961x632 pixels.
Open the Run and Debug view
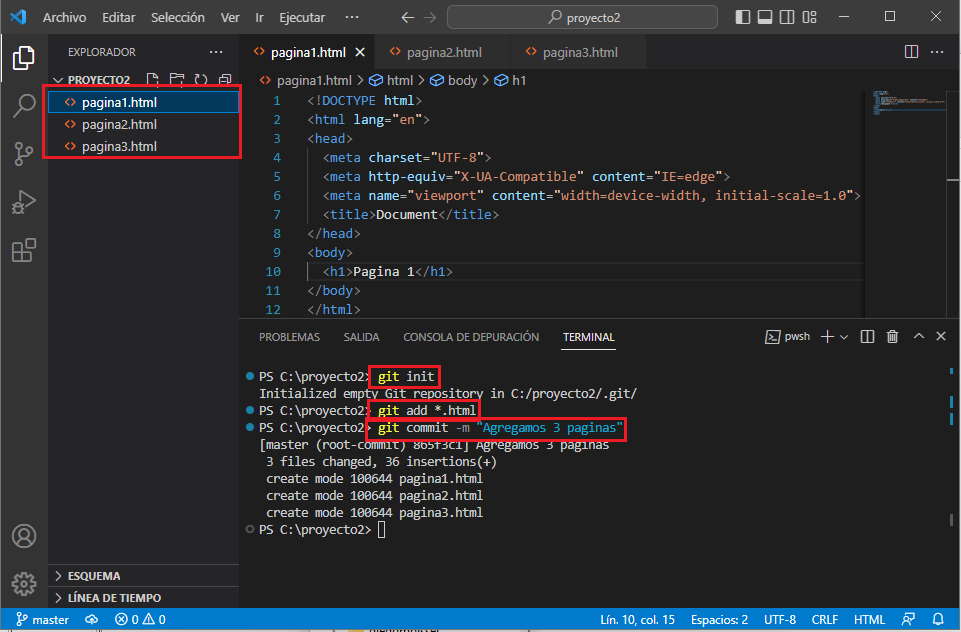pyautogui.click(x=23, y=202)
